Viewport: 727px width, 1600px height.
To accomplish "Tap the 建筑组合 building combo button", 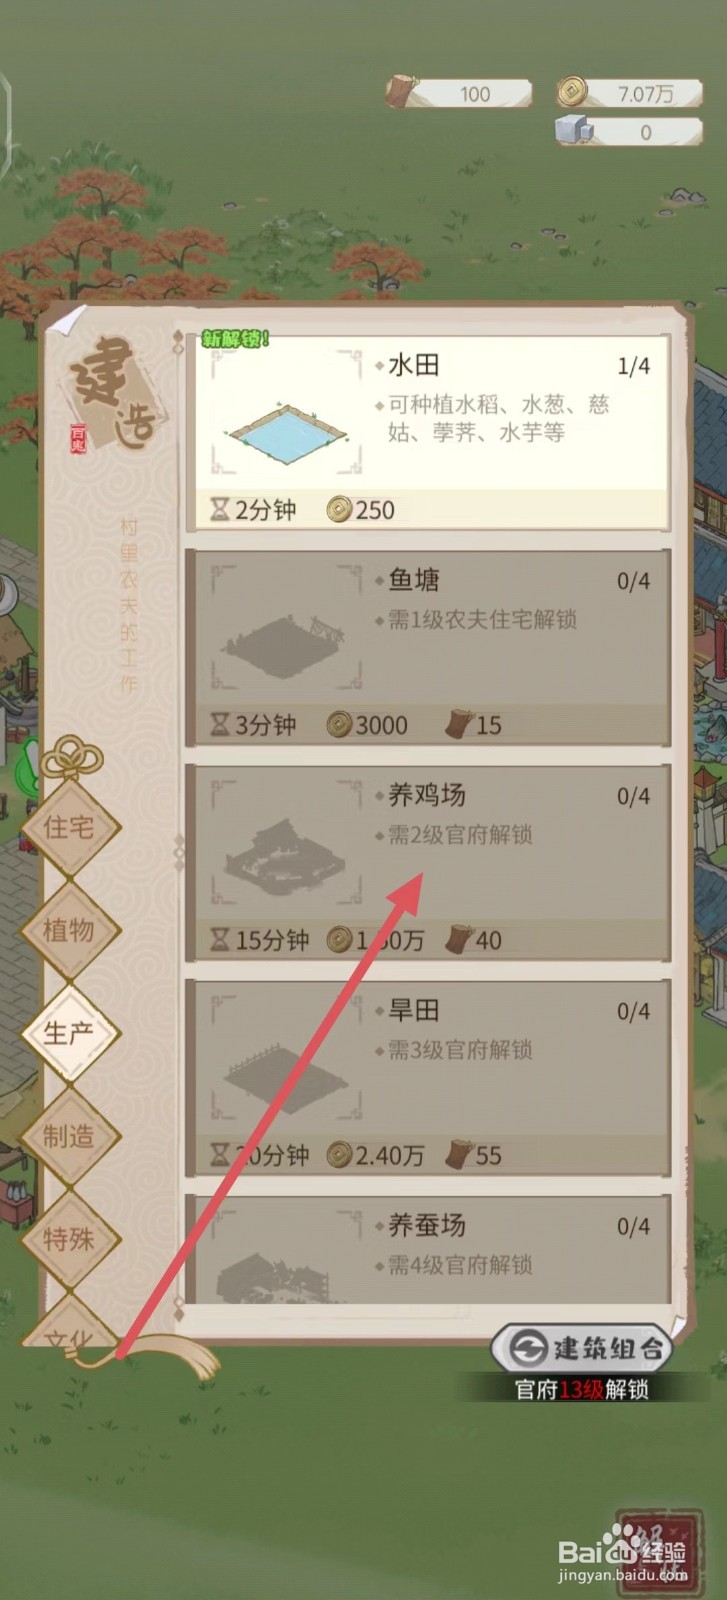I will [583, 1349].
